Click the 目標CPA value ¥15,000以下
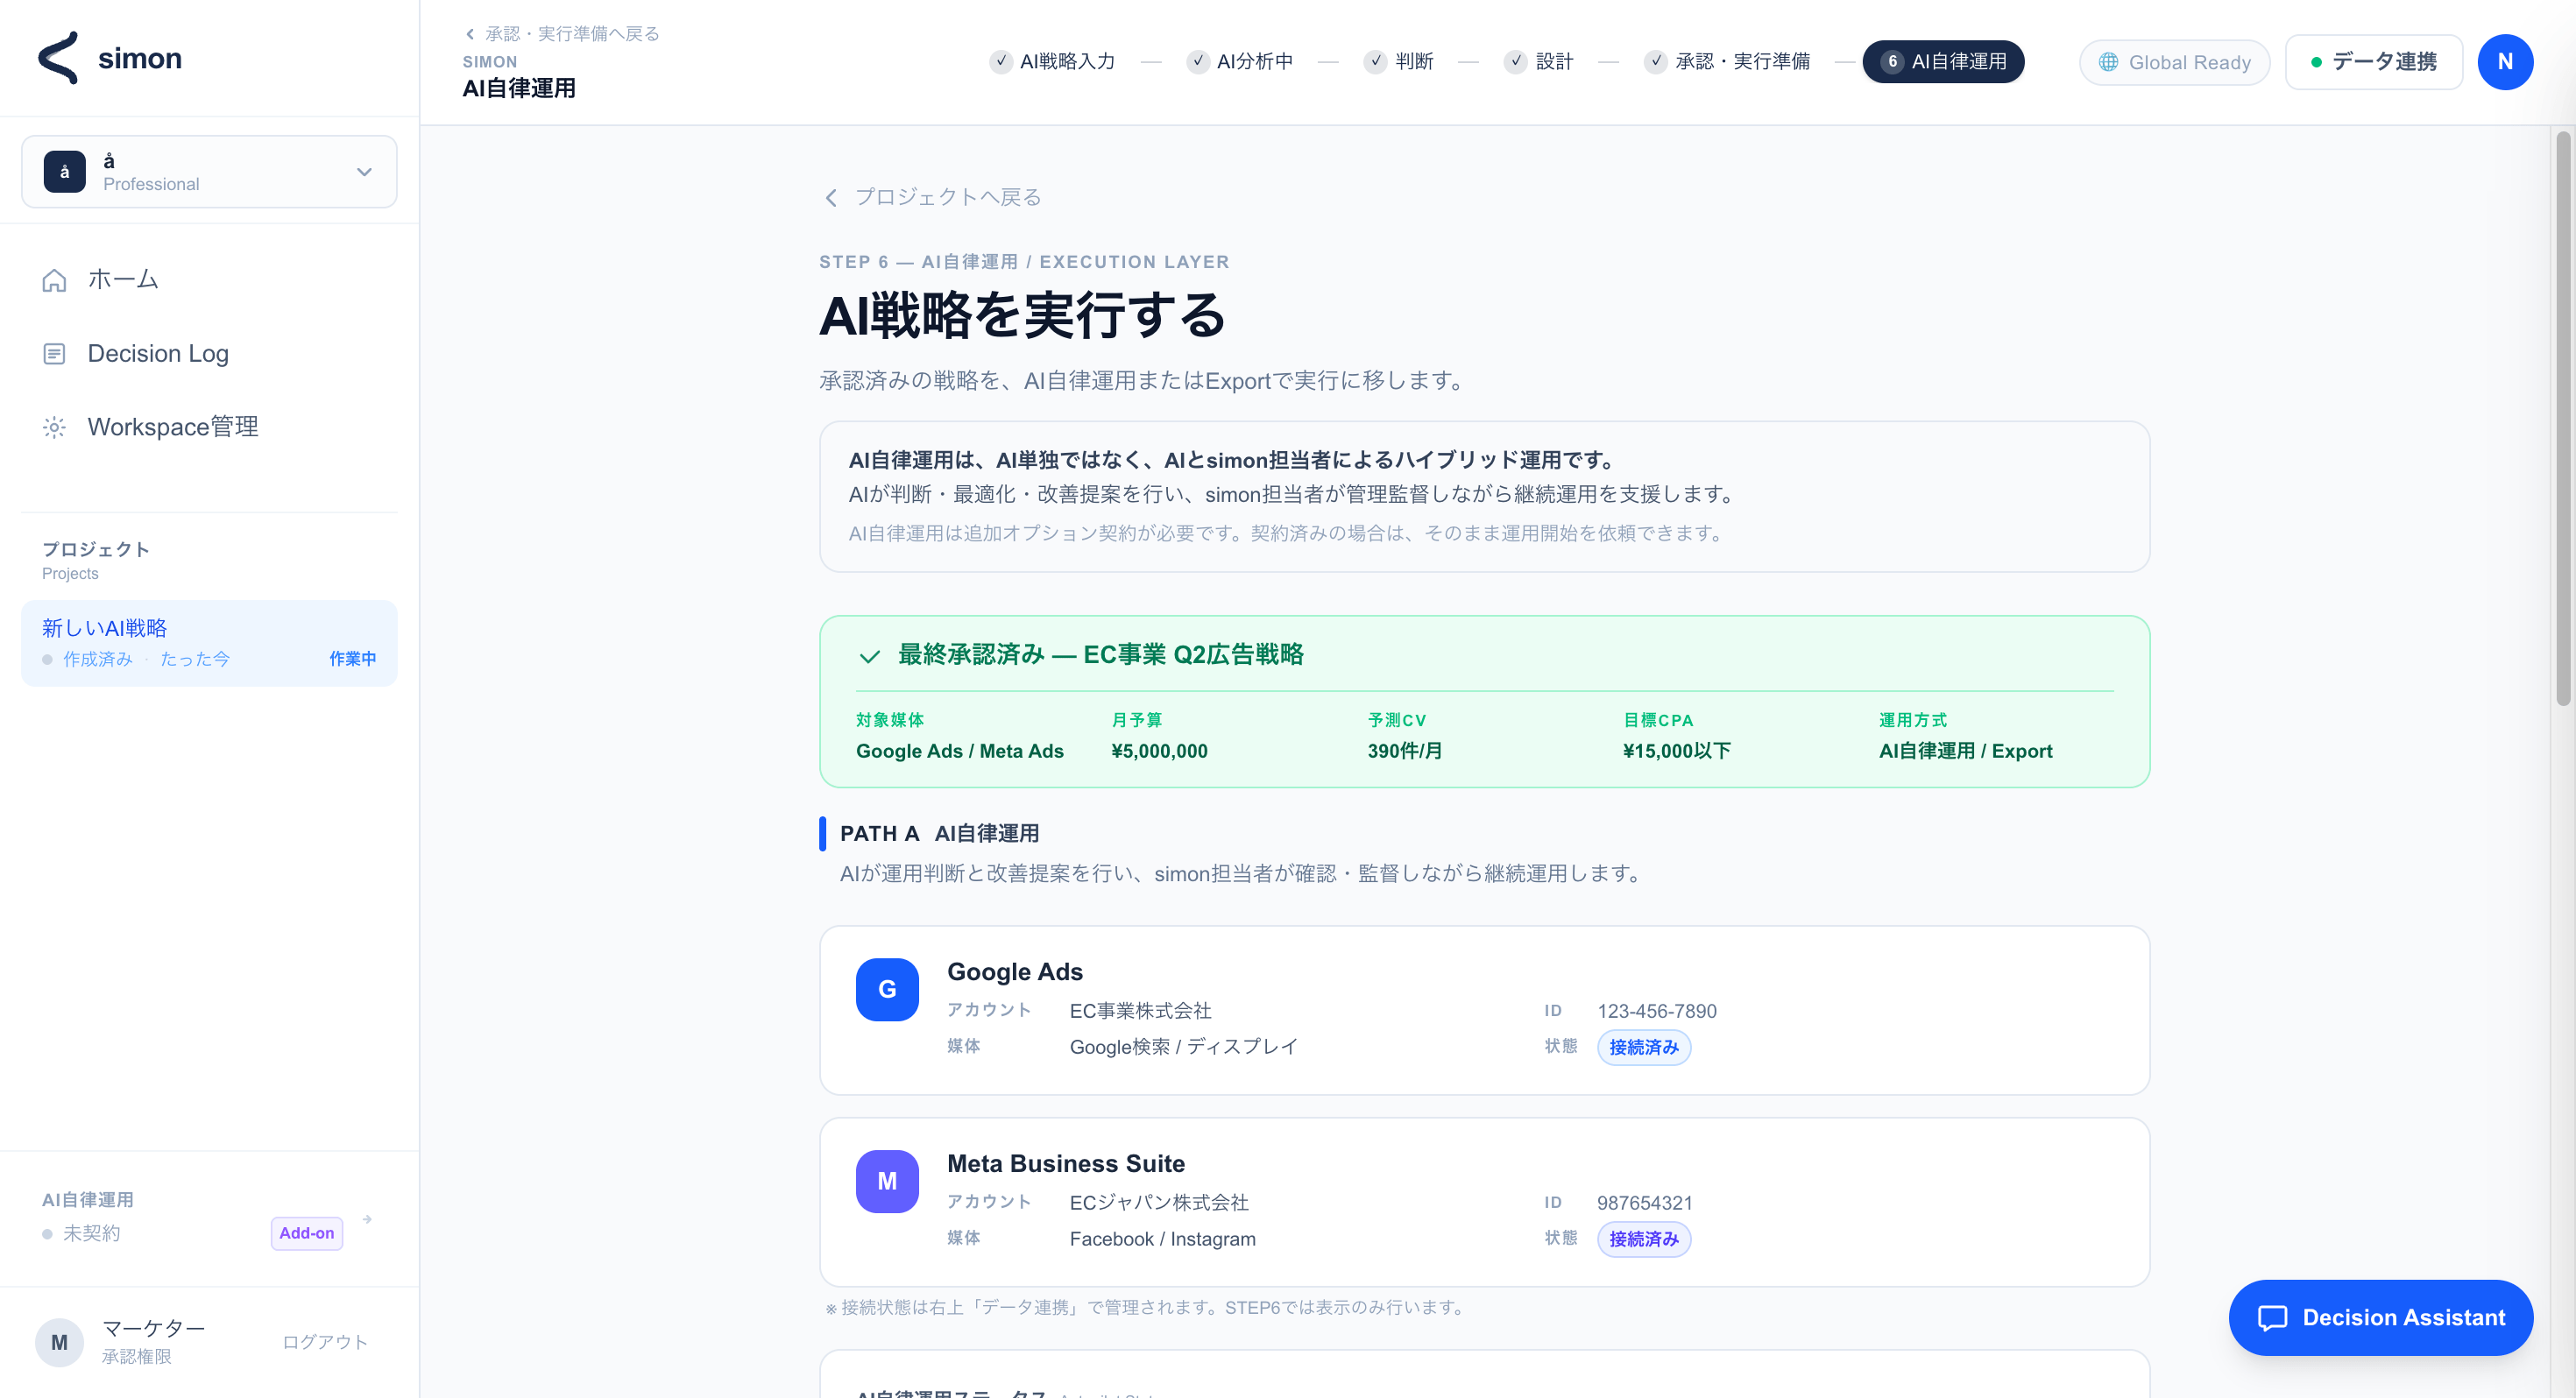Image resolution: width=2576 pixels, height=1398 pixels. (1677, 751)
